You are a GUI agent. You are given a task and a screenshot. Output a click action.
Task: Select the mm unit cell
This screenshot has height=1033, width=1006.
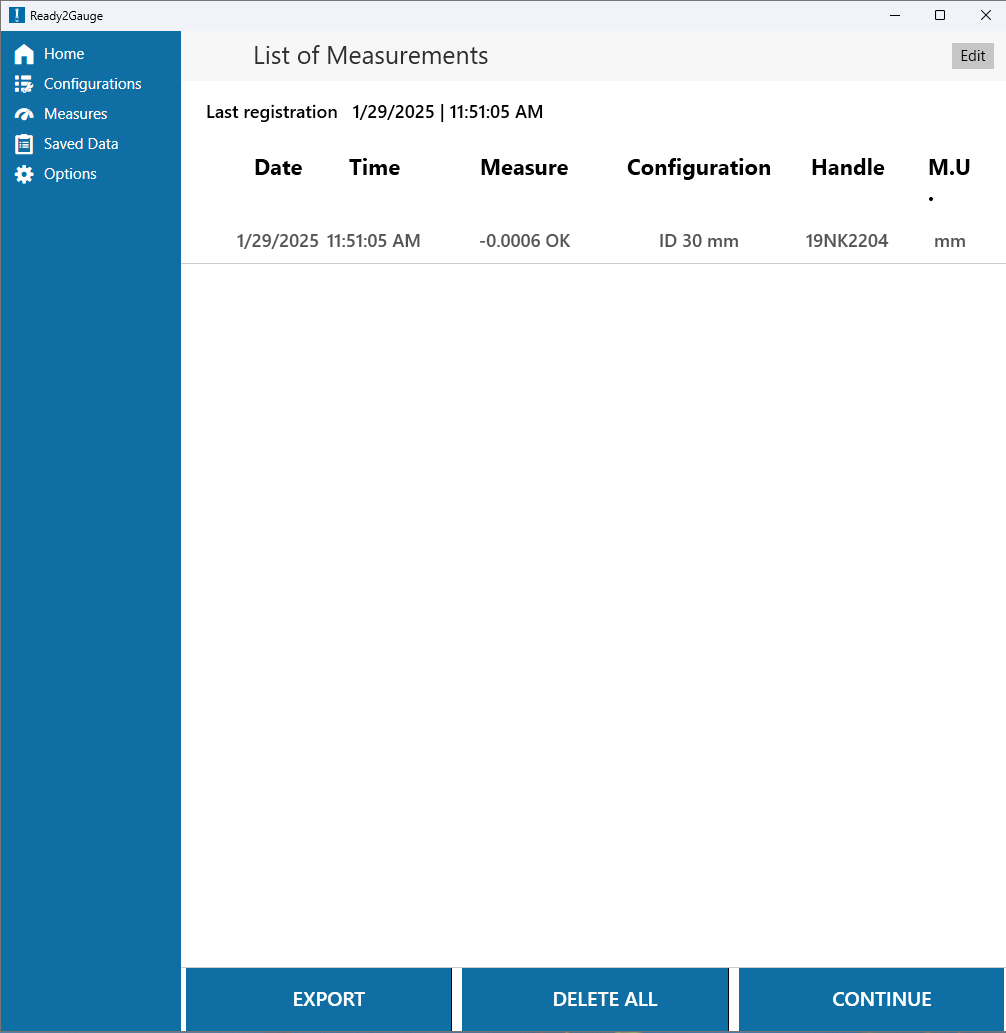click(949, 242)
